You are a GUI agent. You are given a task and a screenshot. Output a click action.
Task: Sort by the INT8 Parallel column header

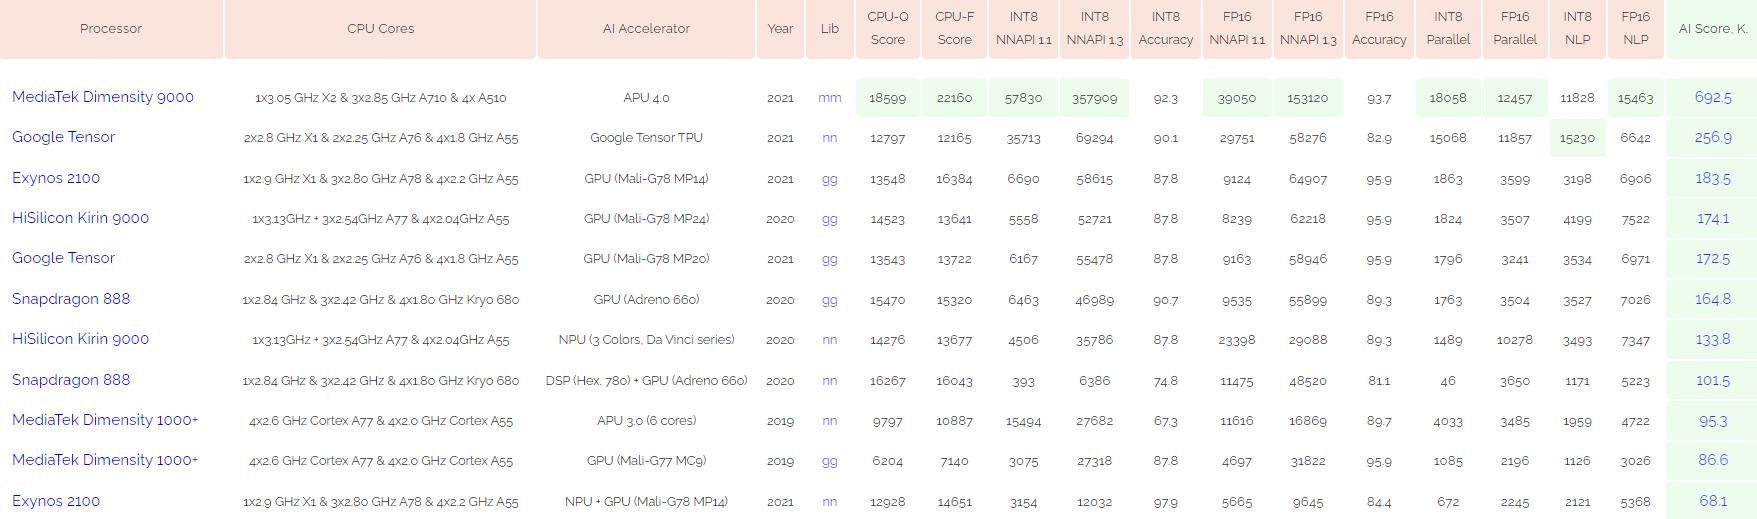tap(1448, 29)
